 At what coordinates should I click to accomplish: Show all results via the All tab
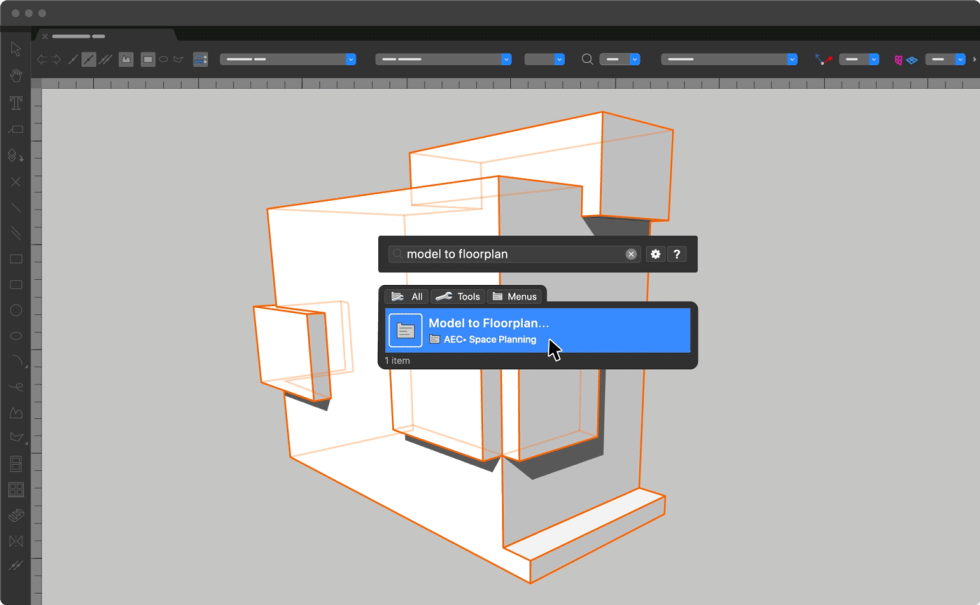pyautogui.click(x=406, y=296)
